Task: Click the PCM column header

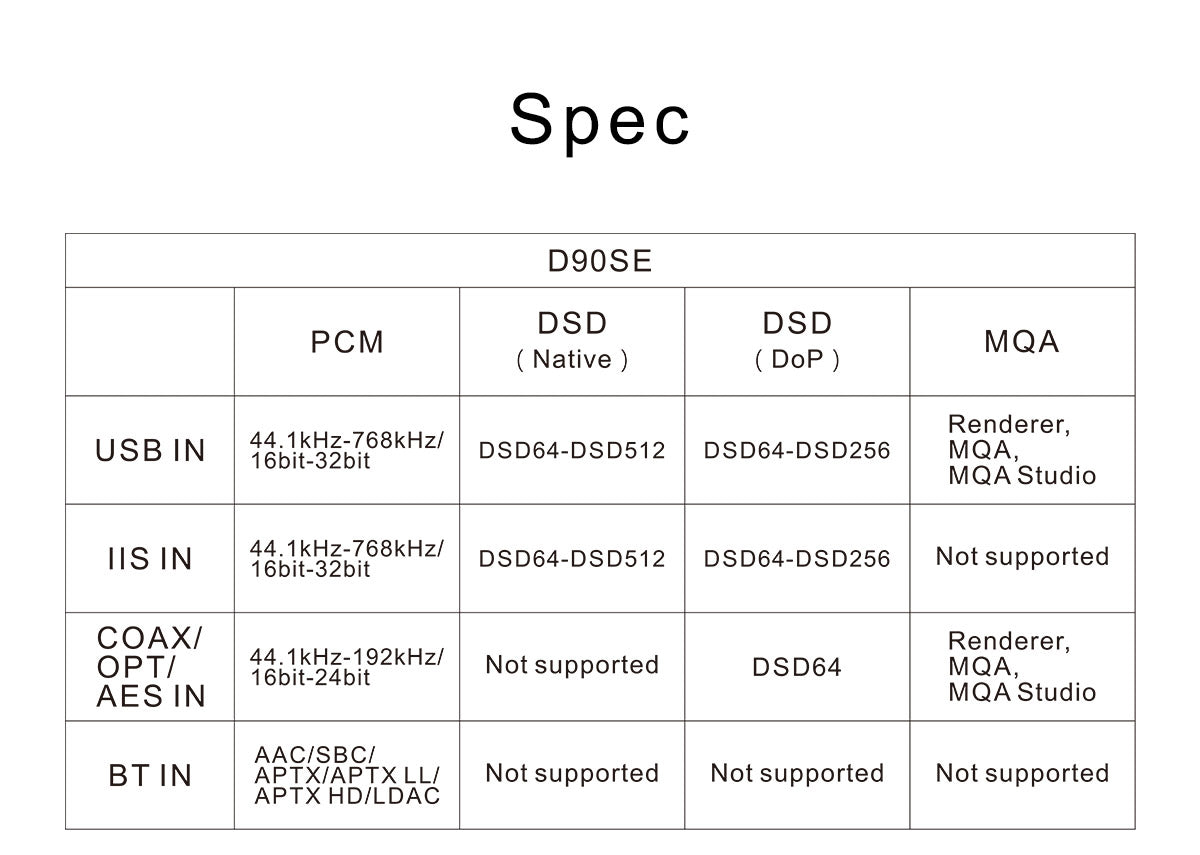Action: tap(347, 342)
